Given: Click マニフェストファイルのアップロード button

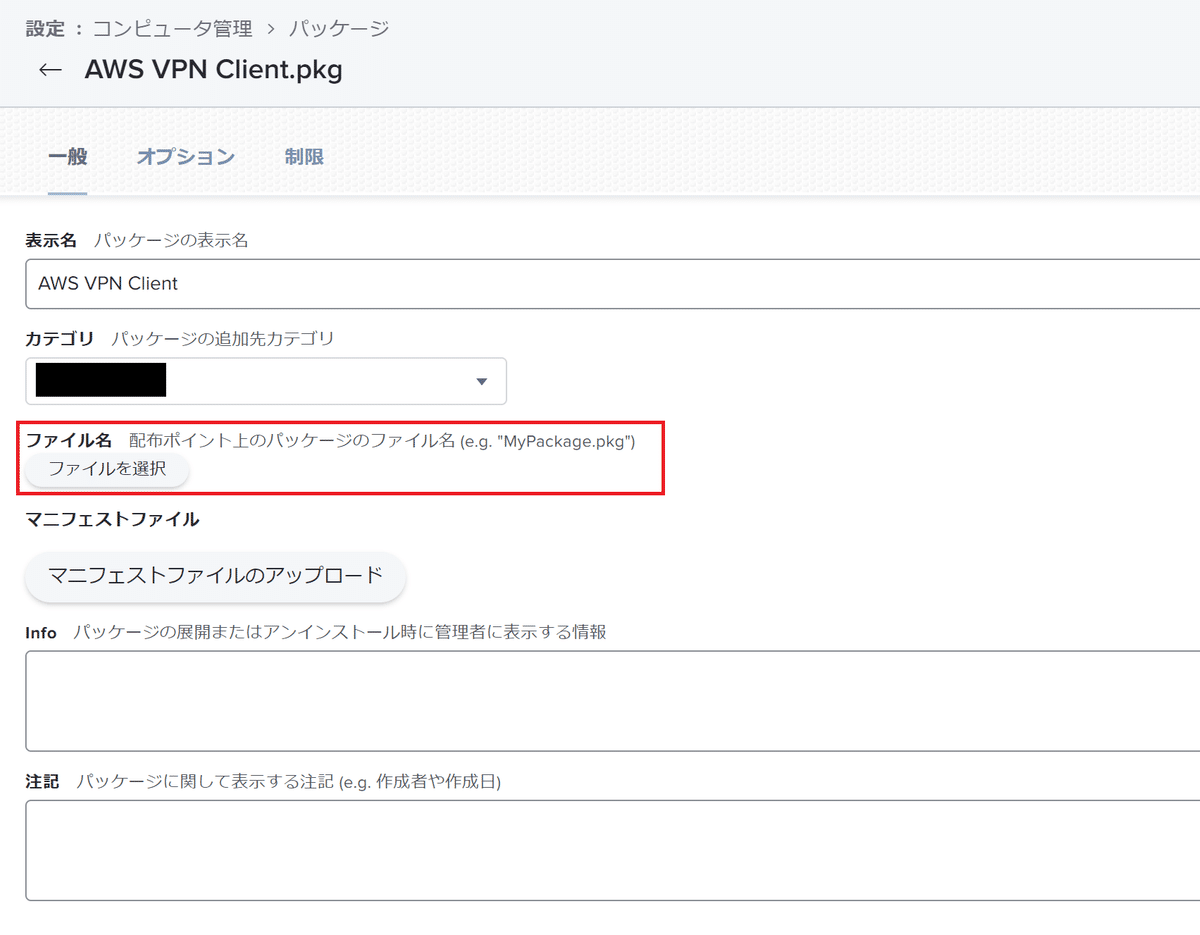Looking at the screenshot, I should (215, 576).
